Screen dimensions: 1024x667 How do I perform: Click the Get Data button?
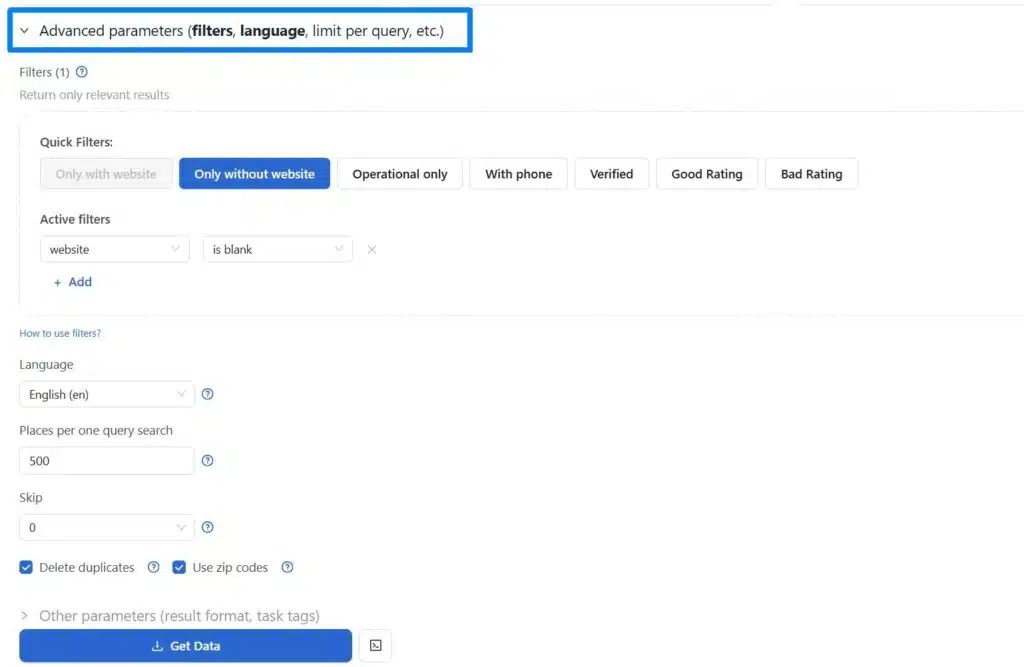pyautogui.click(x=185, y=645)
